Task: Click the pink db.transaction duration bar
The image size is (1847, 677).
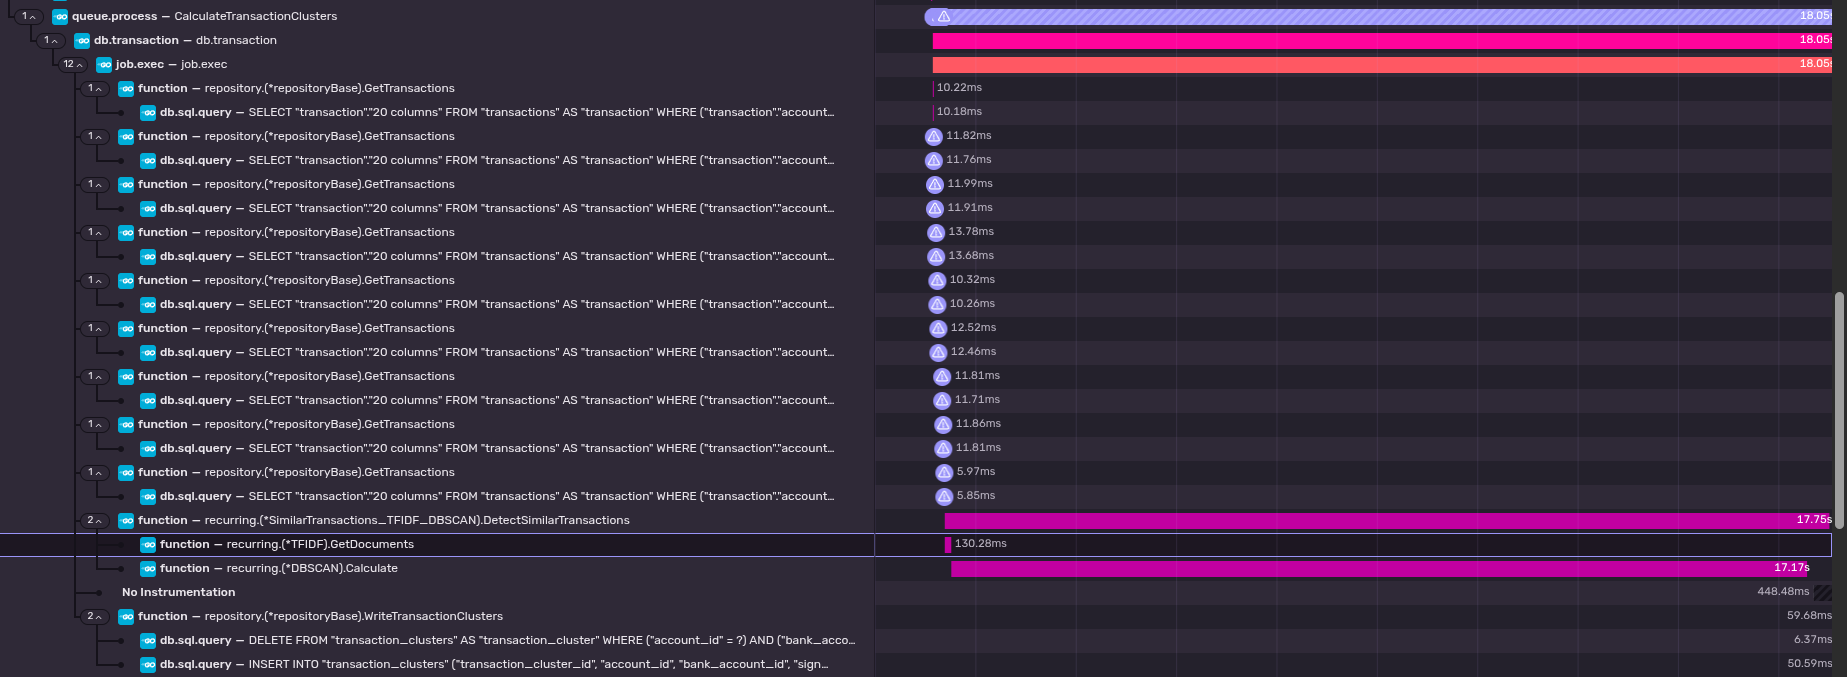Action: point(1382,41)
